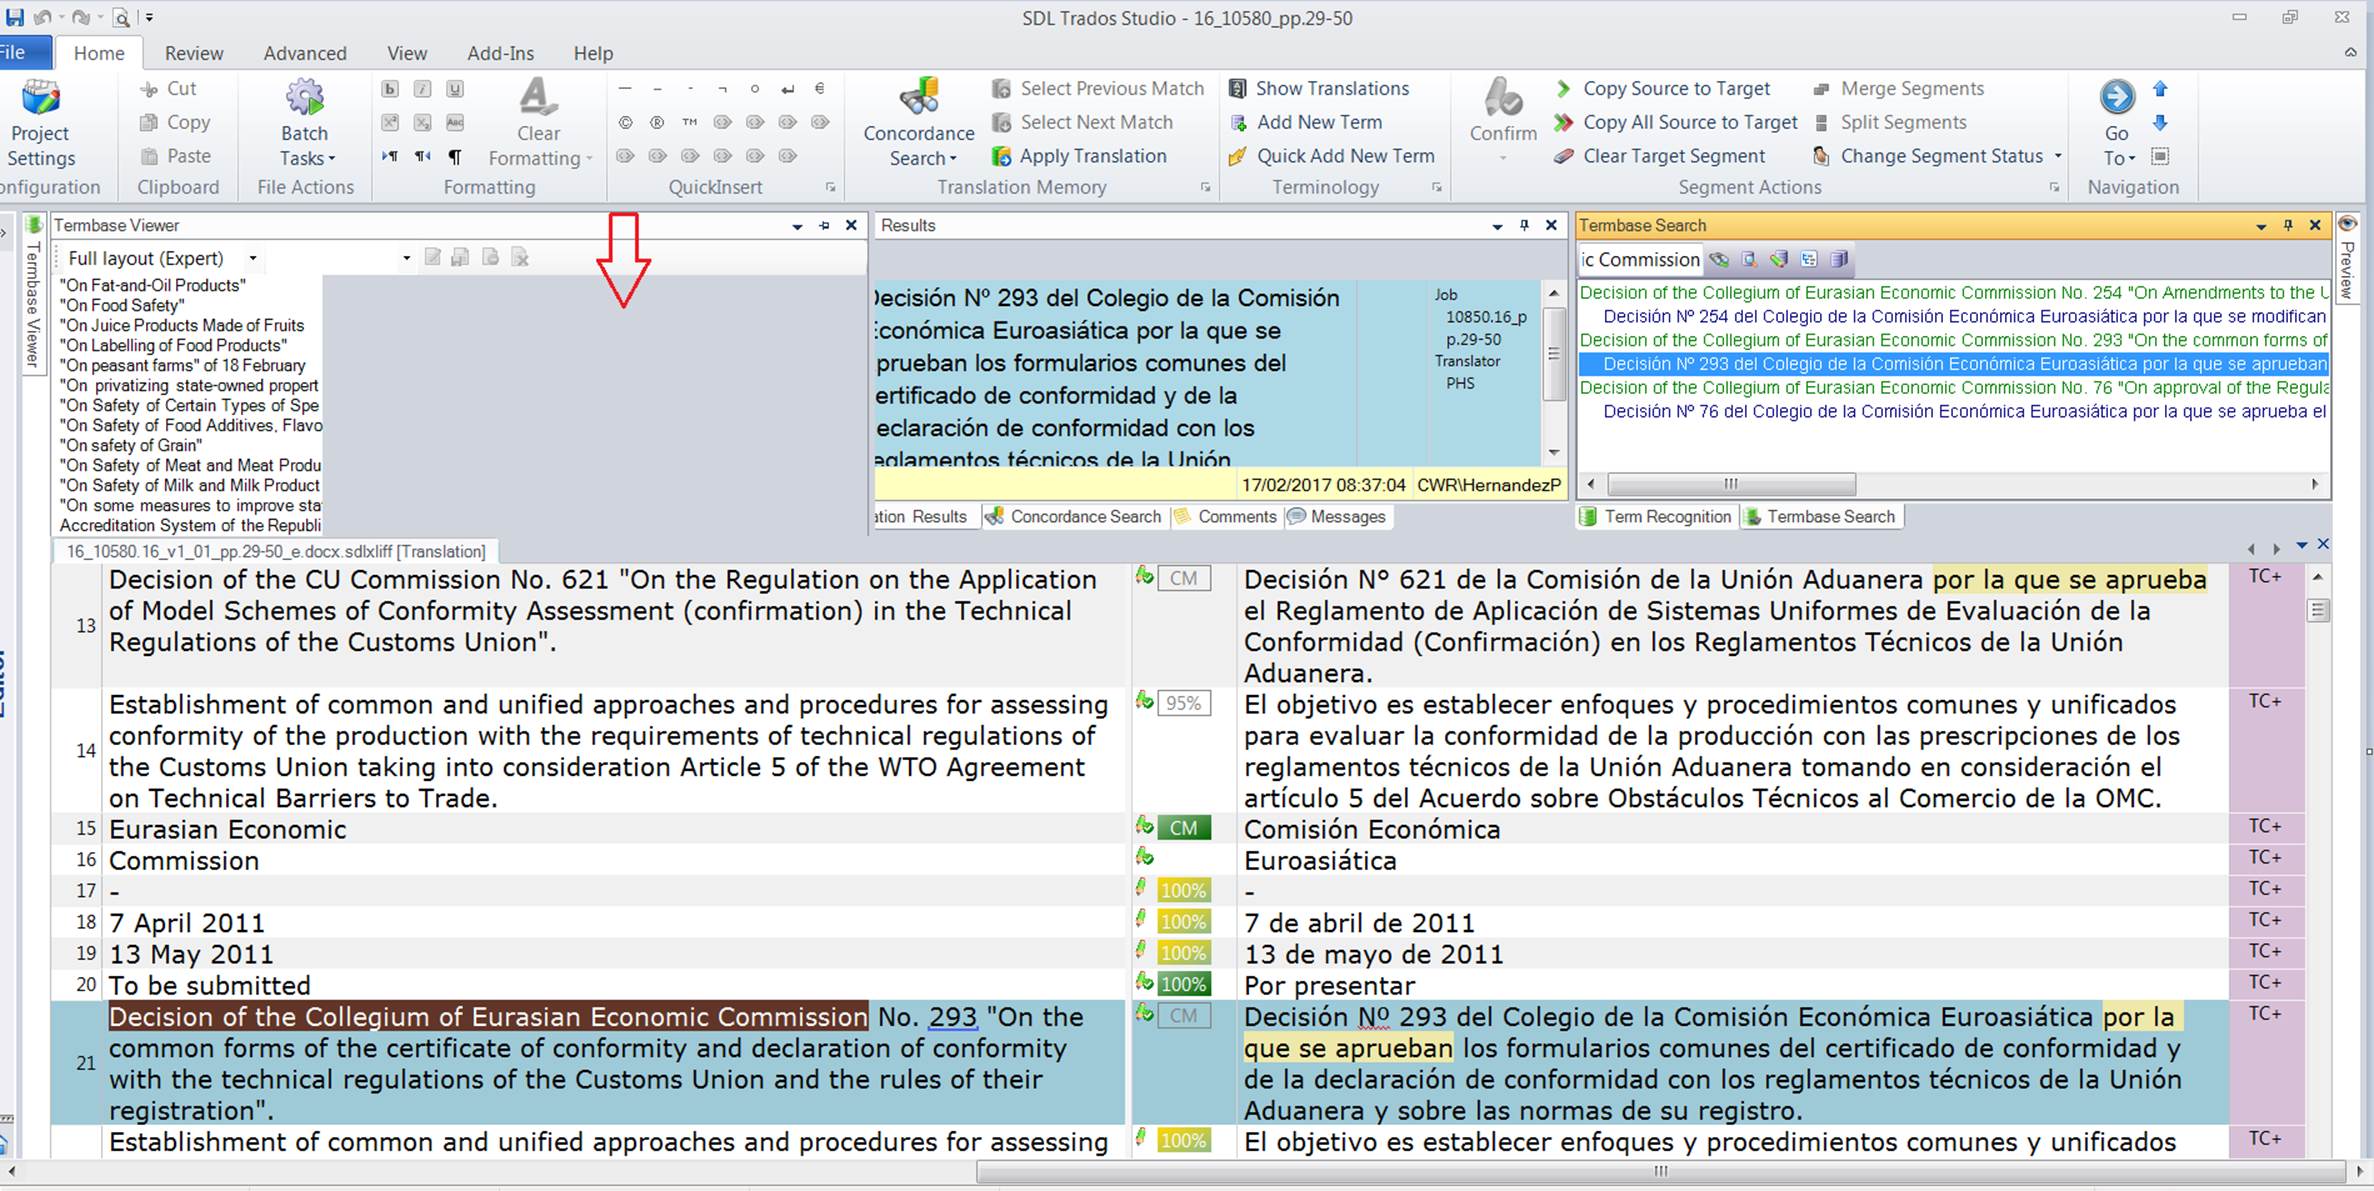Click the editor horizontal scrollbar at bottom
The width and height of the screenshot is (2374, 1191).
1660,1171
